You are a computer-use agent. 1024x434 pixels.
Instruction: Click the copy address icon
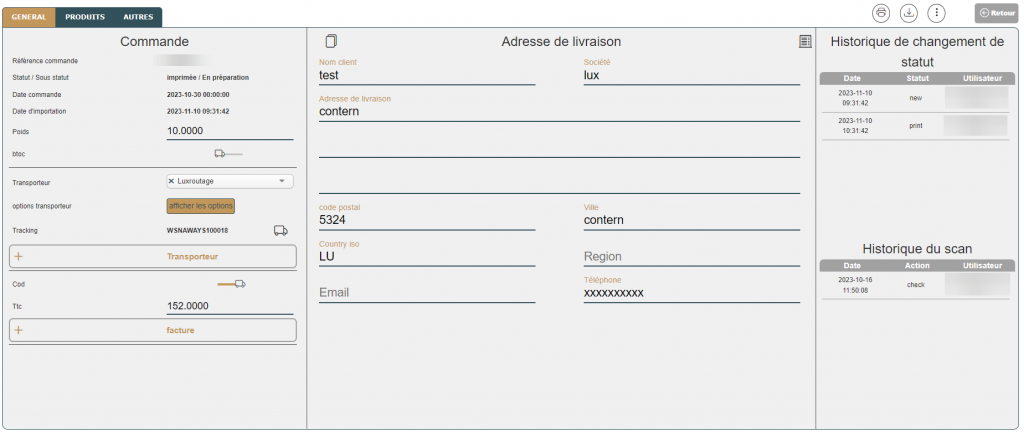coord(332,41)
